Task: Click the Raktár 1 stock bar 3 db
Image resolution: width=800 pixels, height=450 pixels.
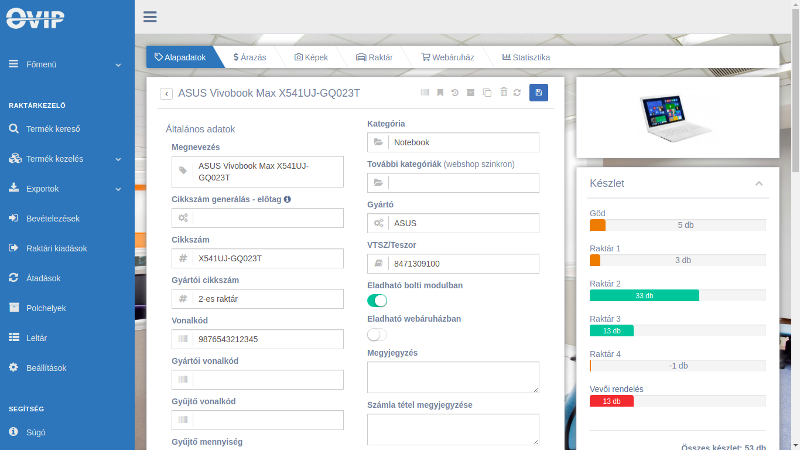Action: click(x=678, y=260)
